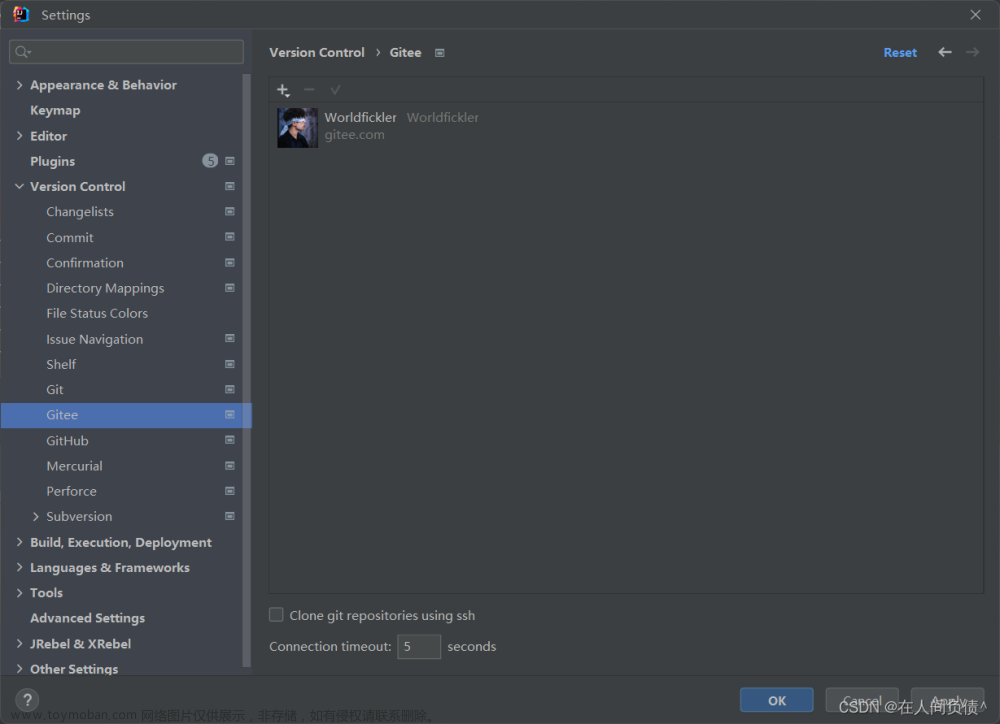1000x724 pixels.
Task: Collapse the Version Control section
Action: click(19, 186)
